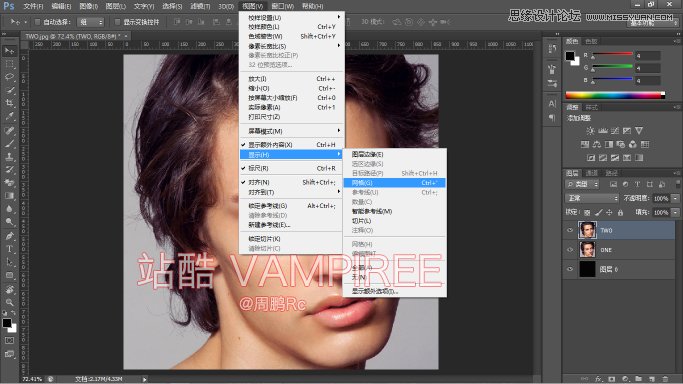Choose 智能参考线(M) in submenu
Image resolution: width=683 pixels, height=384 pixels.
(394, 211)
